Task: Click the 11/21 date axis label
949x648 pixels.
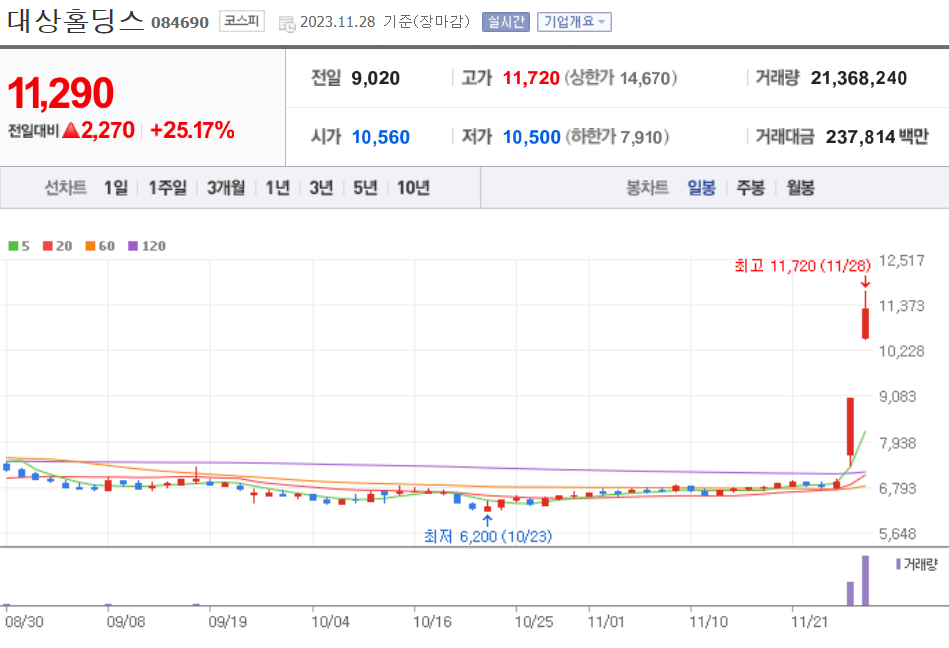Action: click(810, 622)
